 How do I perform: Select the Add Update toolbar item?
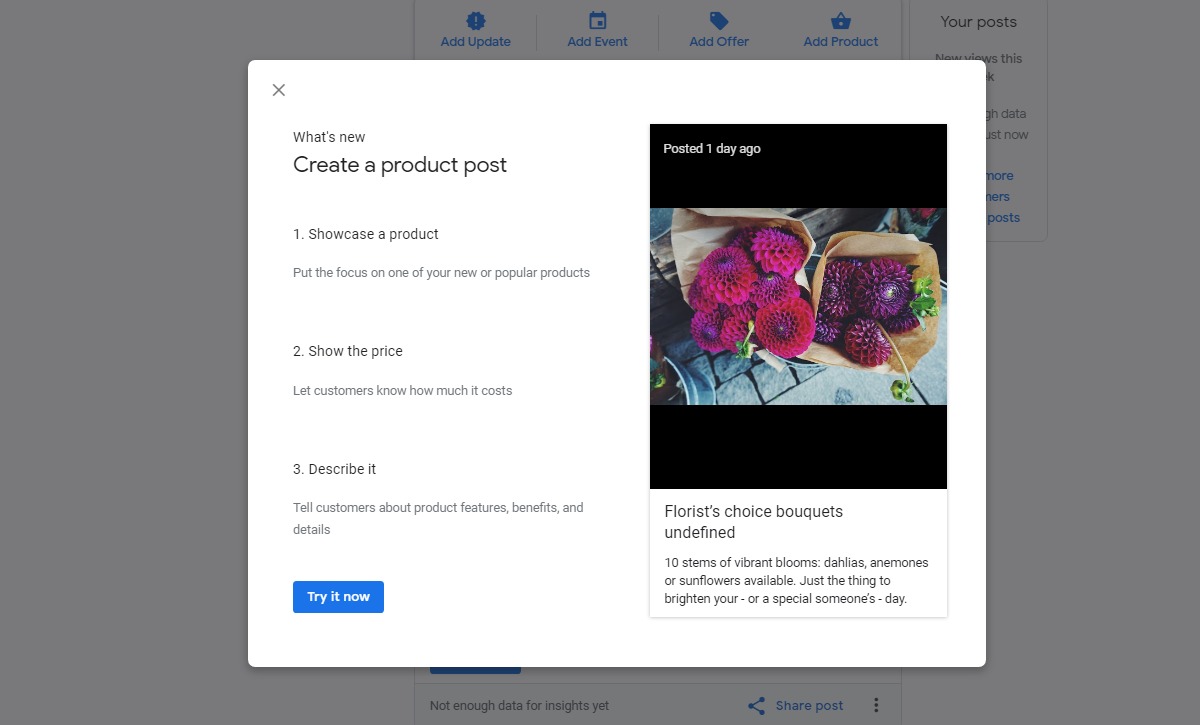[475, 30]
